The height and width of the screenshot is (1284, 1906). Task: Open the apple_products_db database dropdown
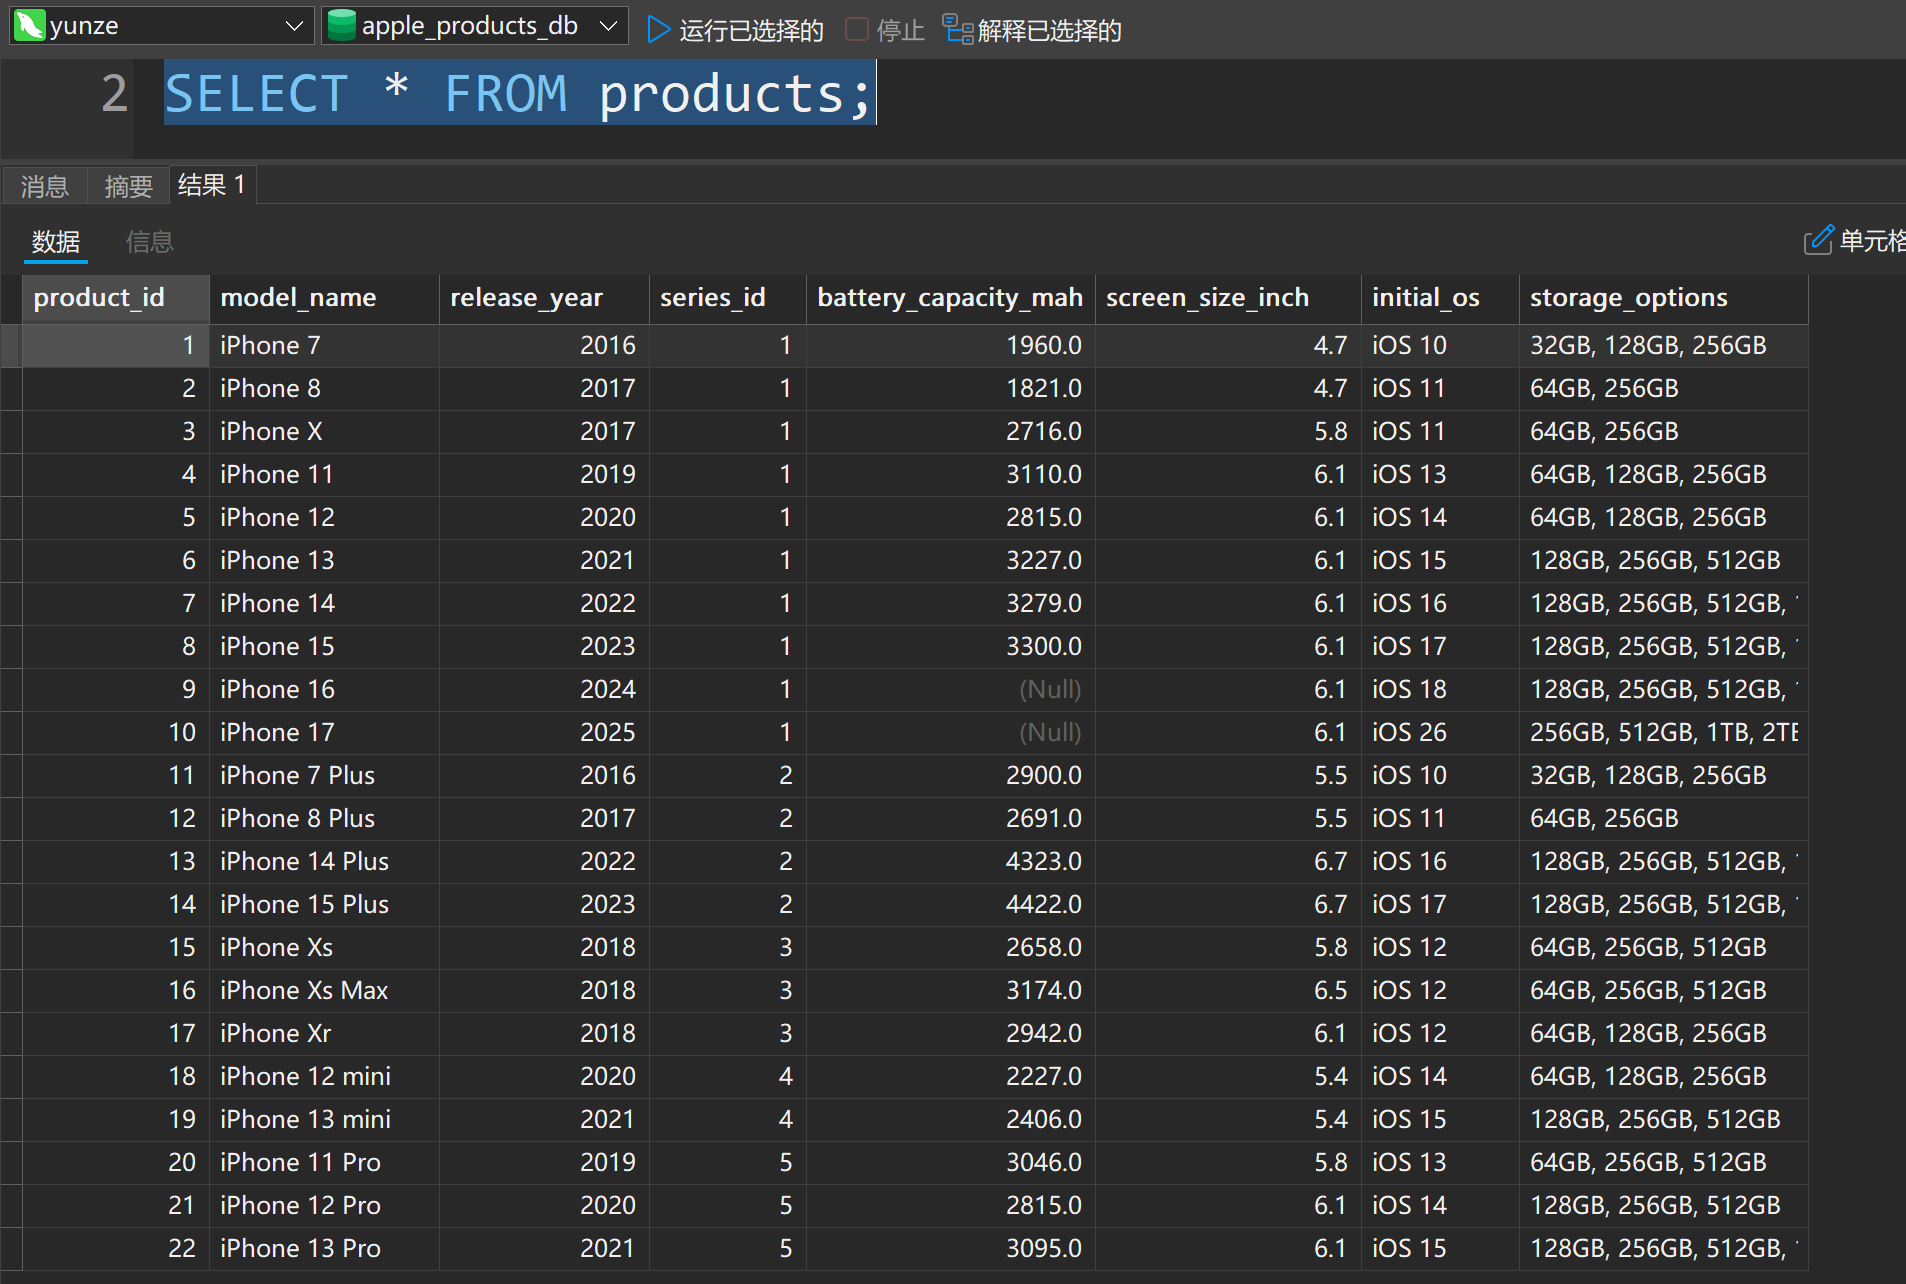point(608,26)
